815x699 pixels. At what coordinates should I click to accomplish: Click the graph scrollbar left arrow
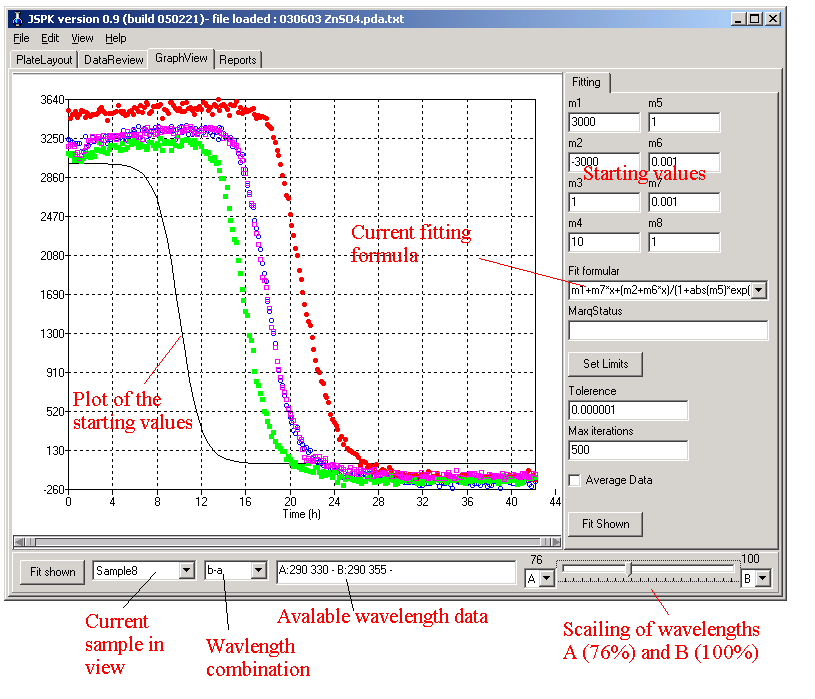(19, 542)
